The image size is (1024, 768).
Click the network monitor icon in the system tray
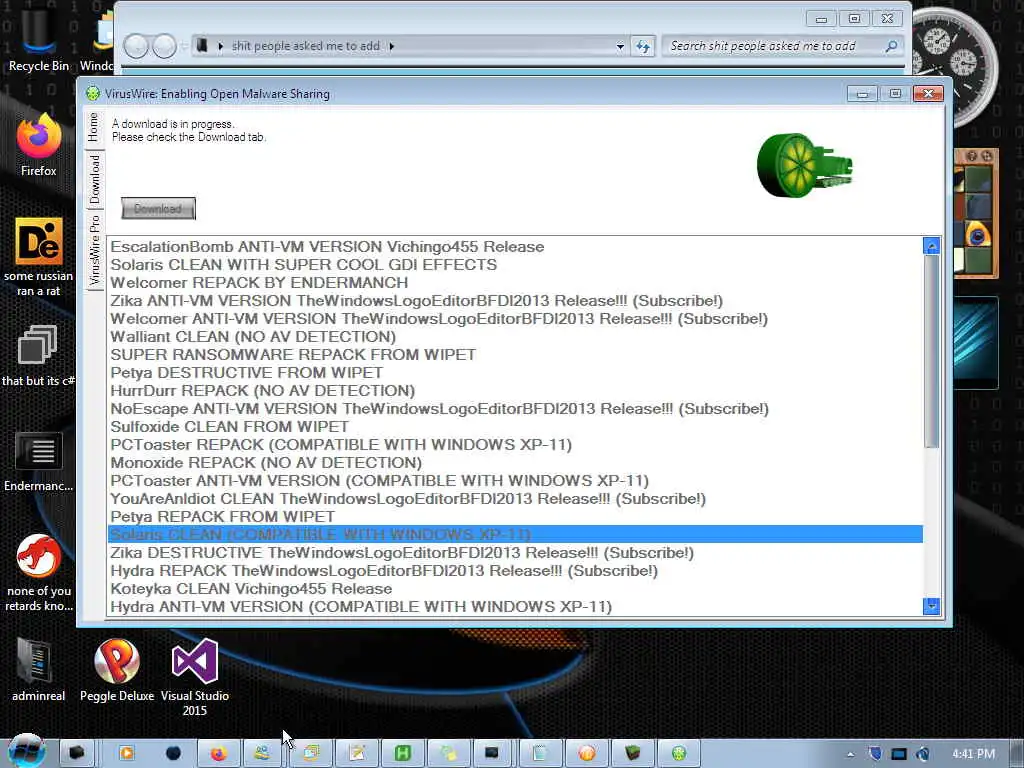coord(899,754)
